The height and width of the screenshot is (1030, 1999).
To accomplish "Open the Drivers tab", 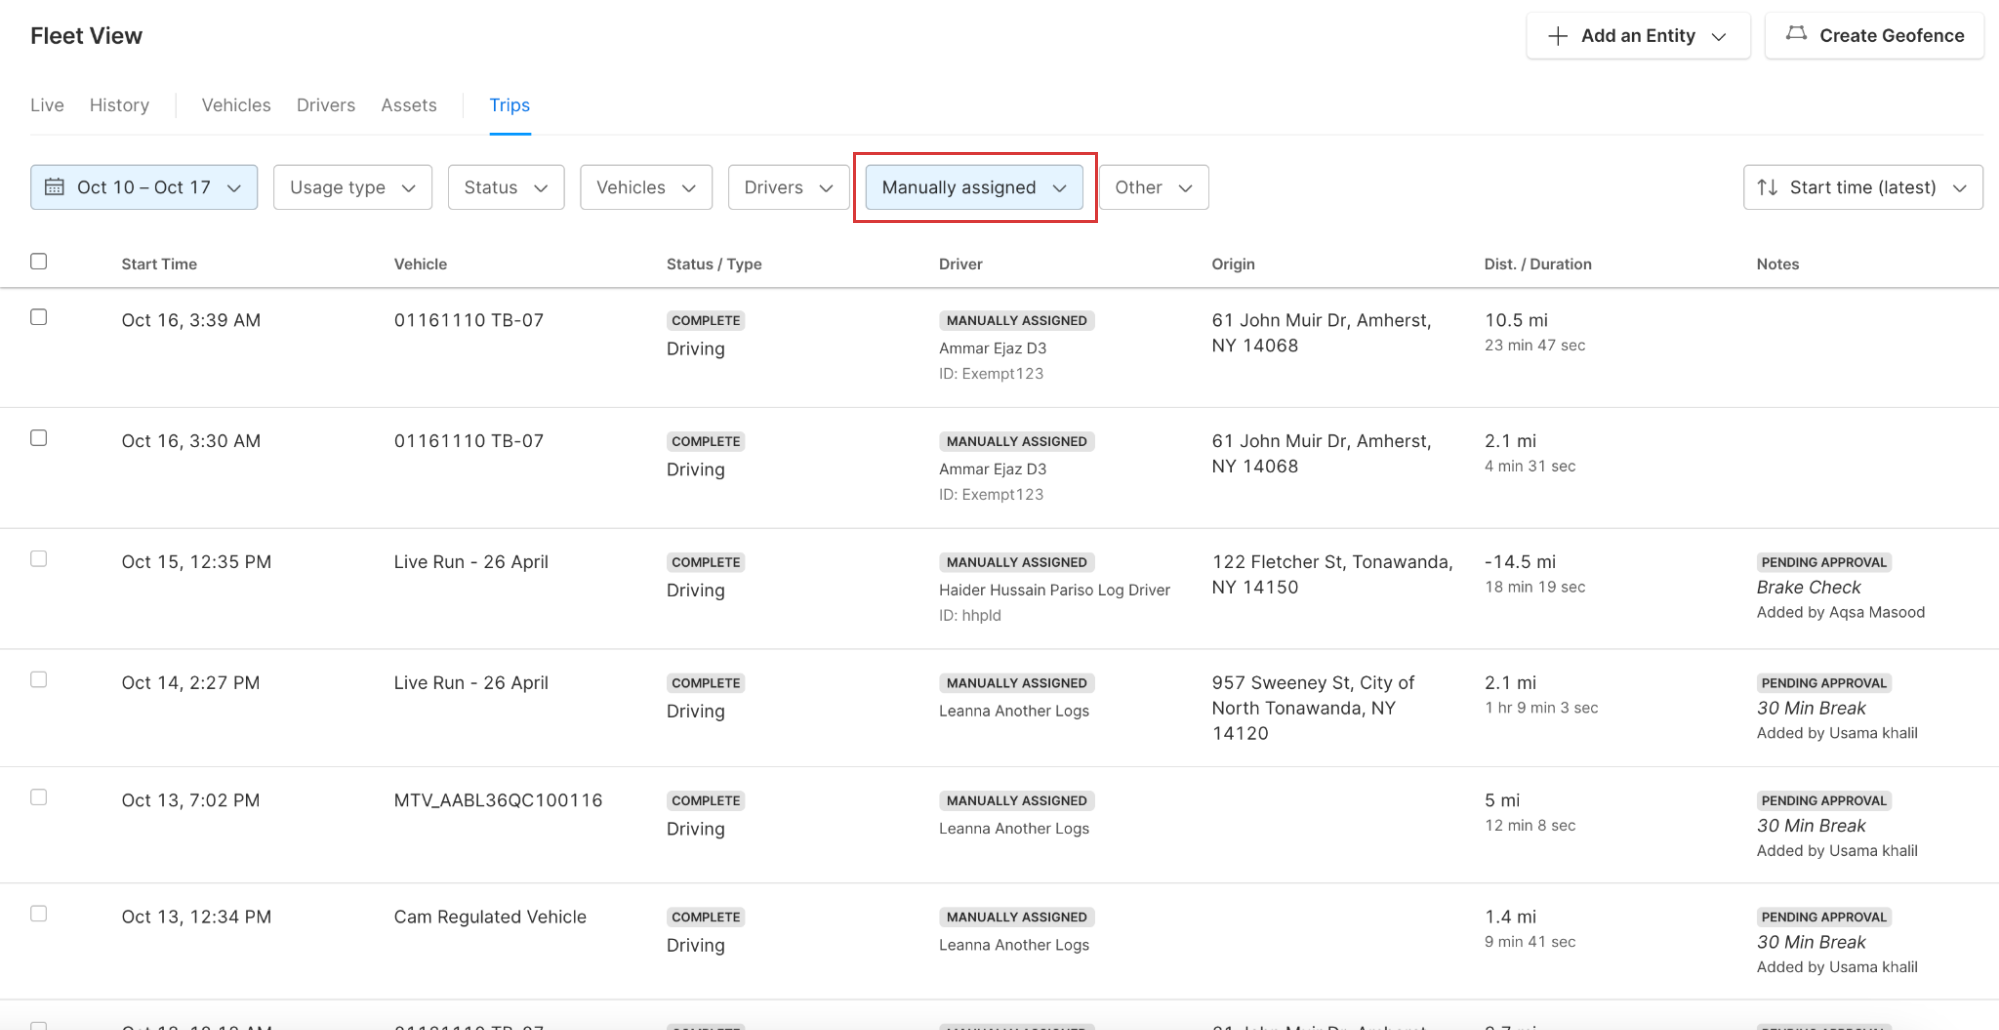I will (x=326, y=105).
